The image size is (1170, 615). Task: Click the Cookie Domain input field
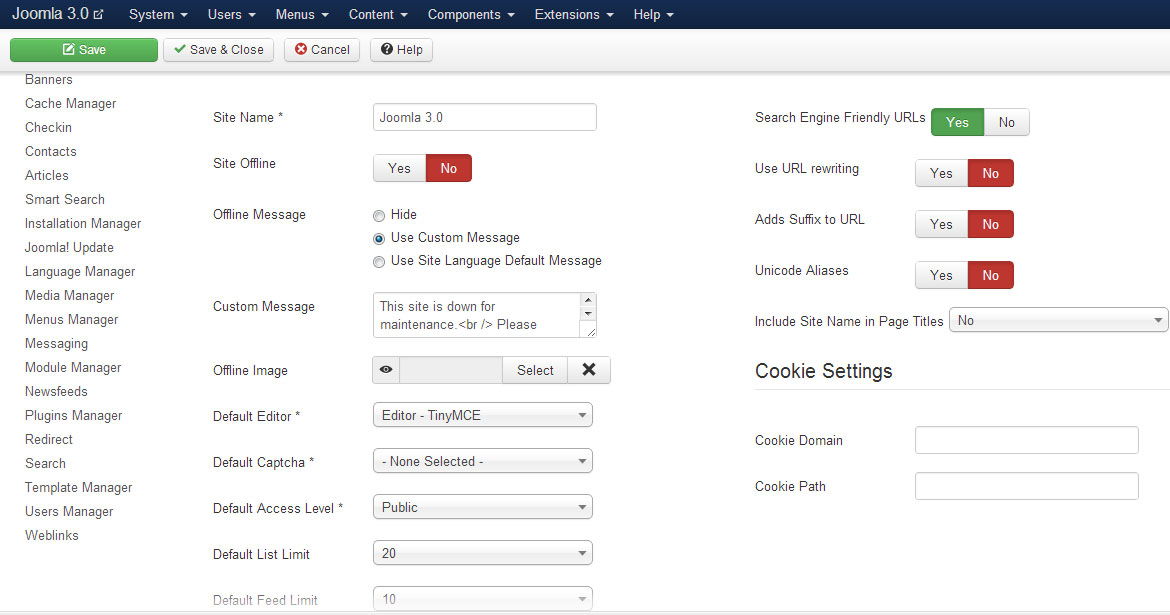pos(1026,440)
